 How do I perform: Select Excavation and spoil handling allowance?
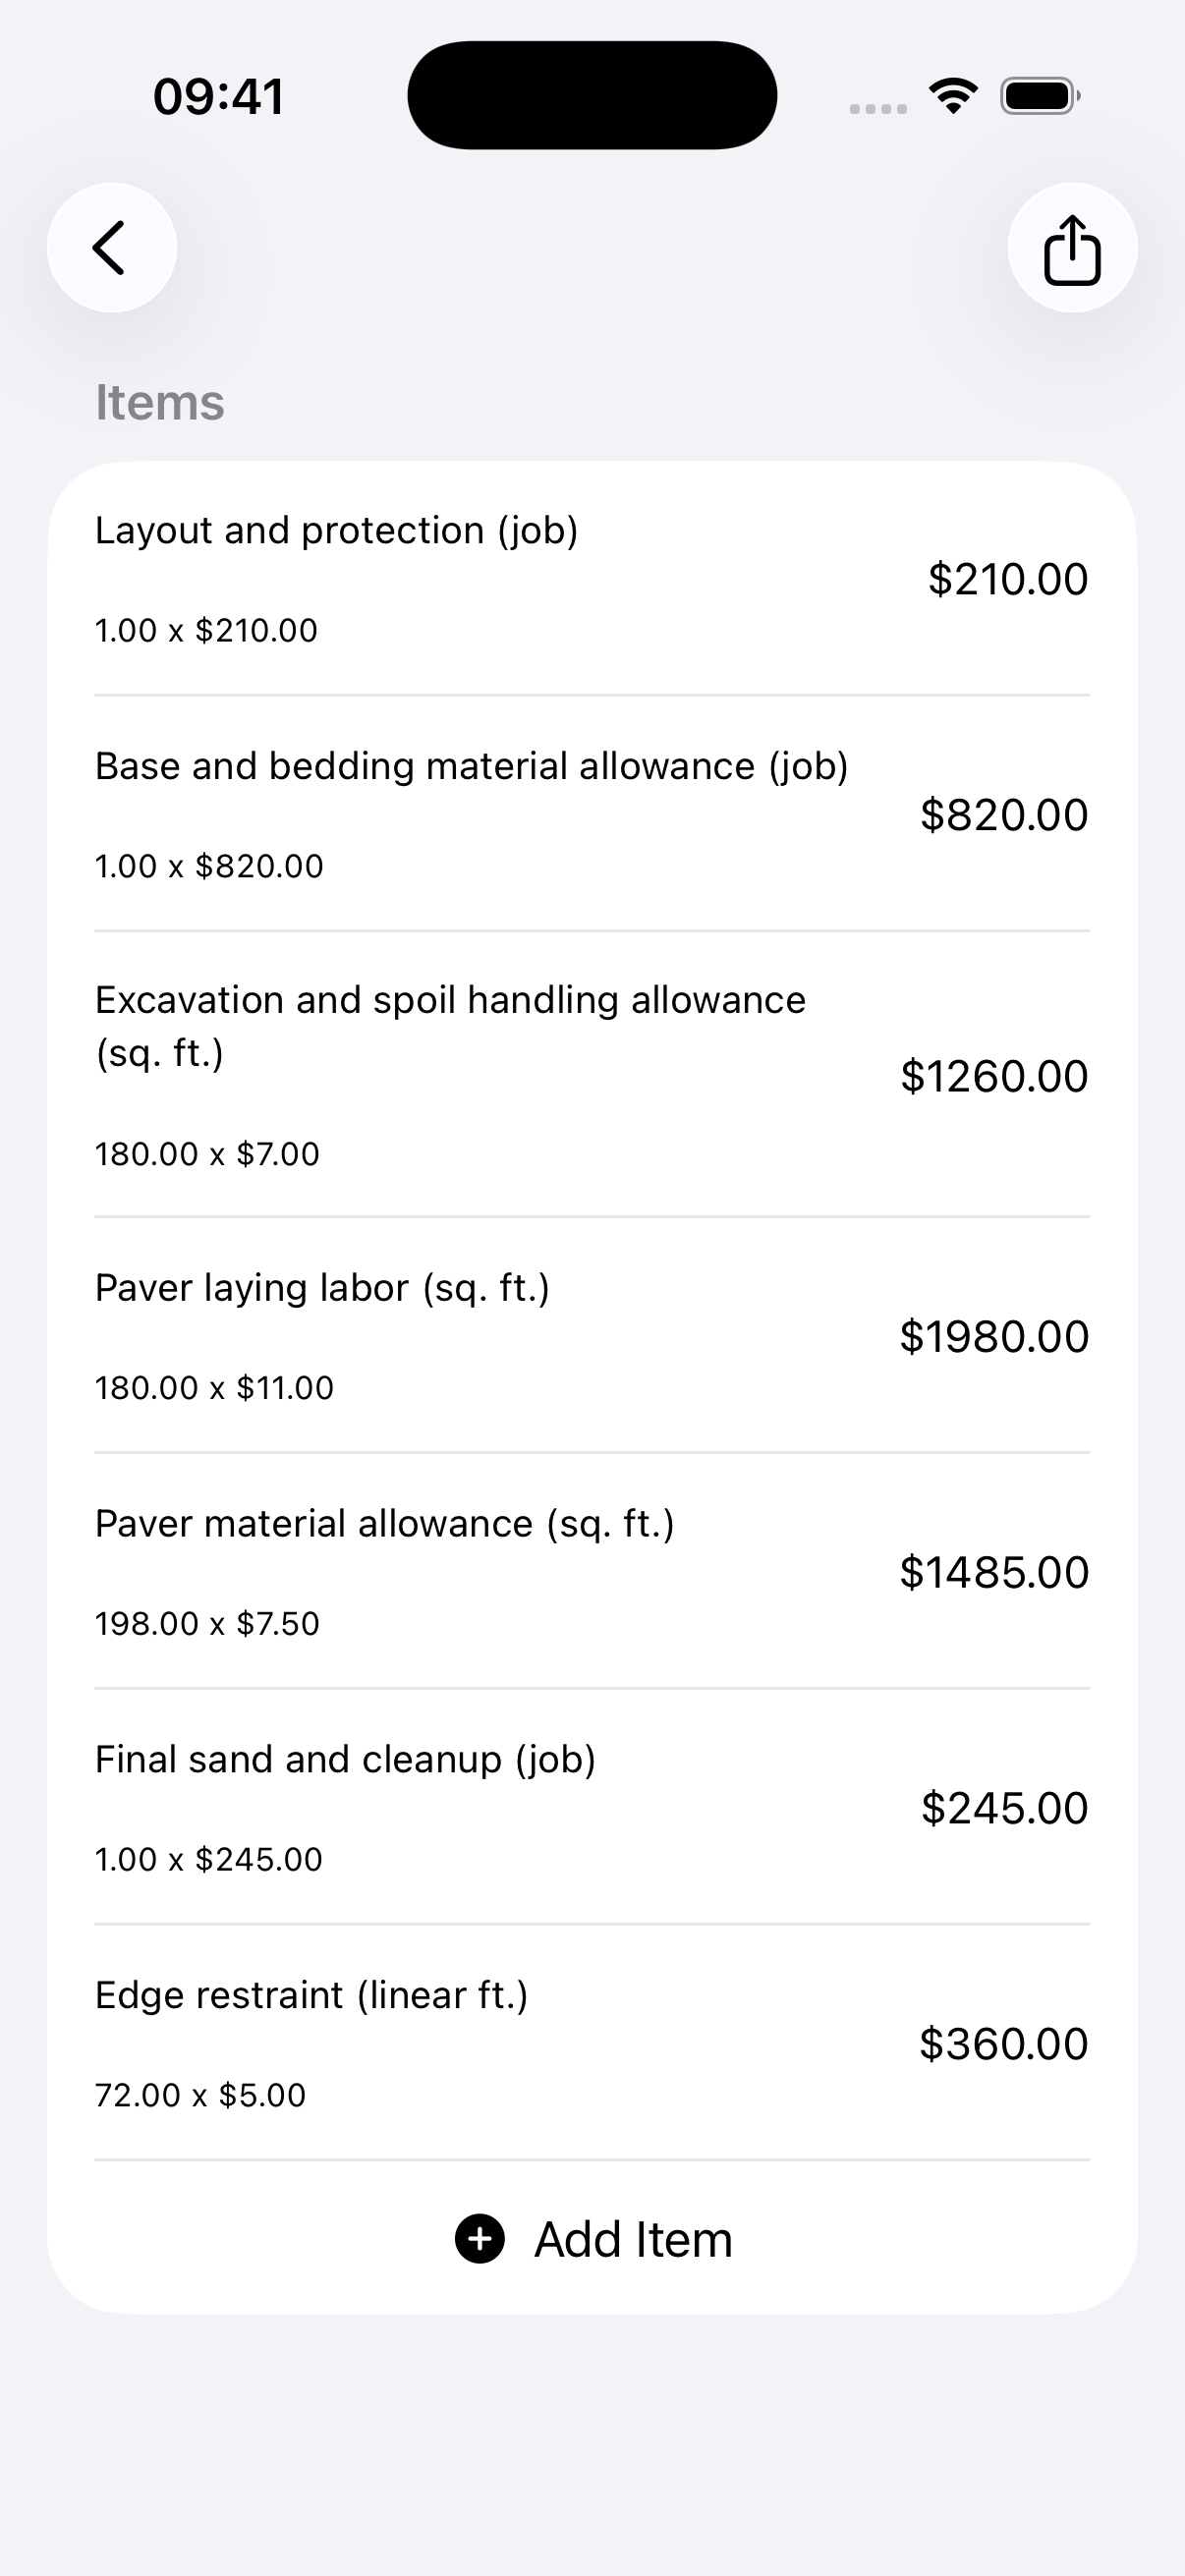pyautogui.click(x=592, y=1075)
